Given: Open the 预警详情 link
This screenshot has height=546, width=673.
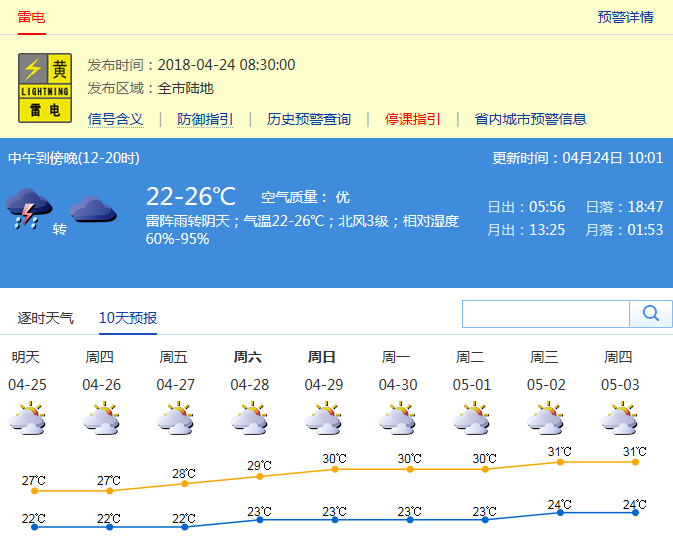Looking at the screenshot, I should pyautogui.click(x=625, y=17).
